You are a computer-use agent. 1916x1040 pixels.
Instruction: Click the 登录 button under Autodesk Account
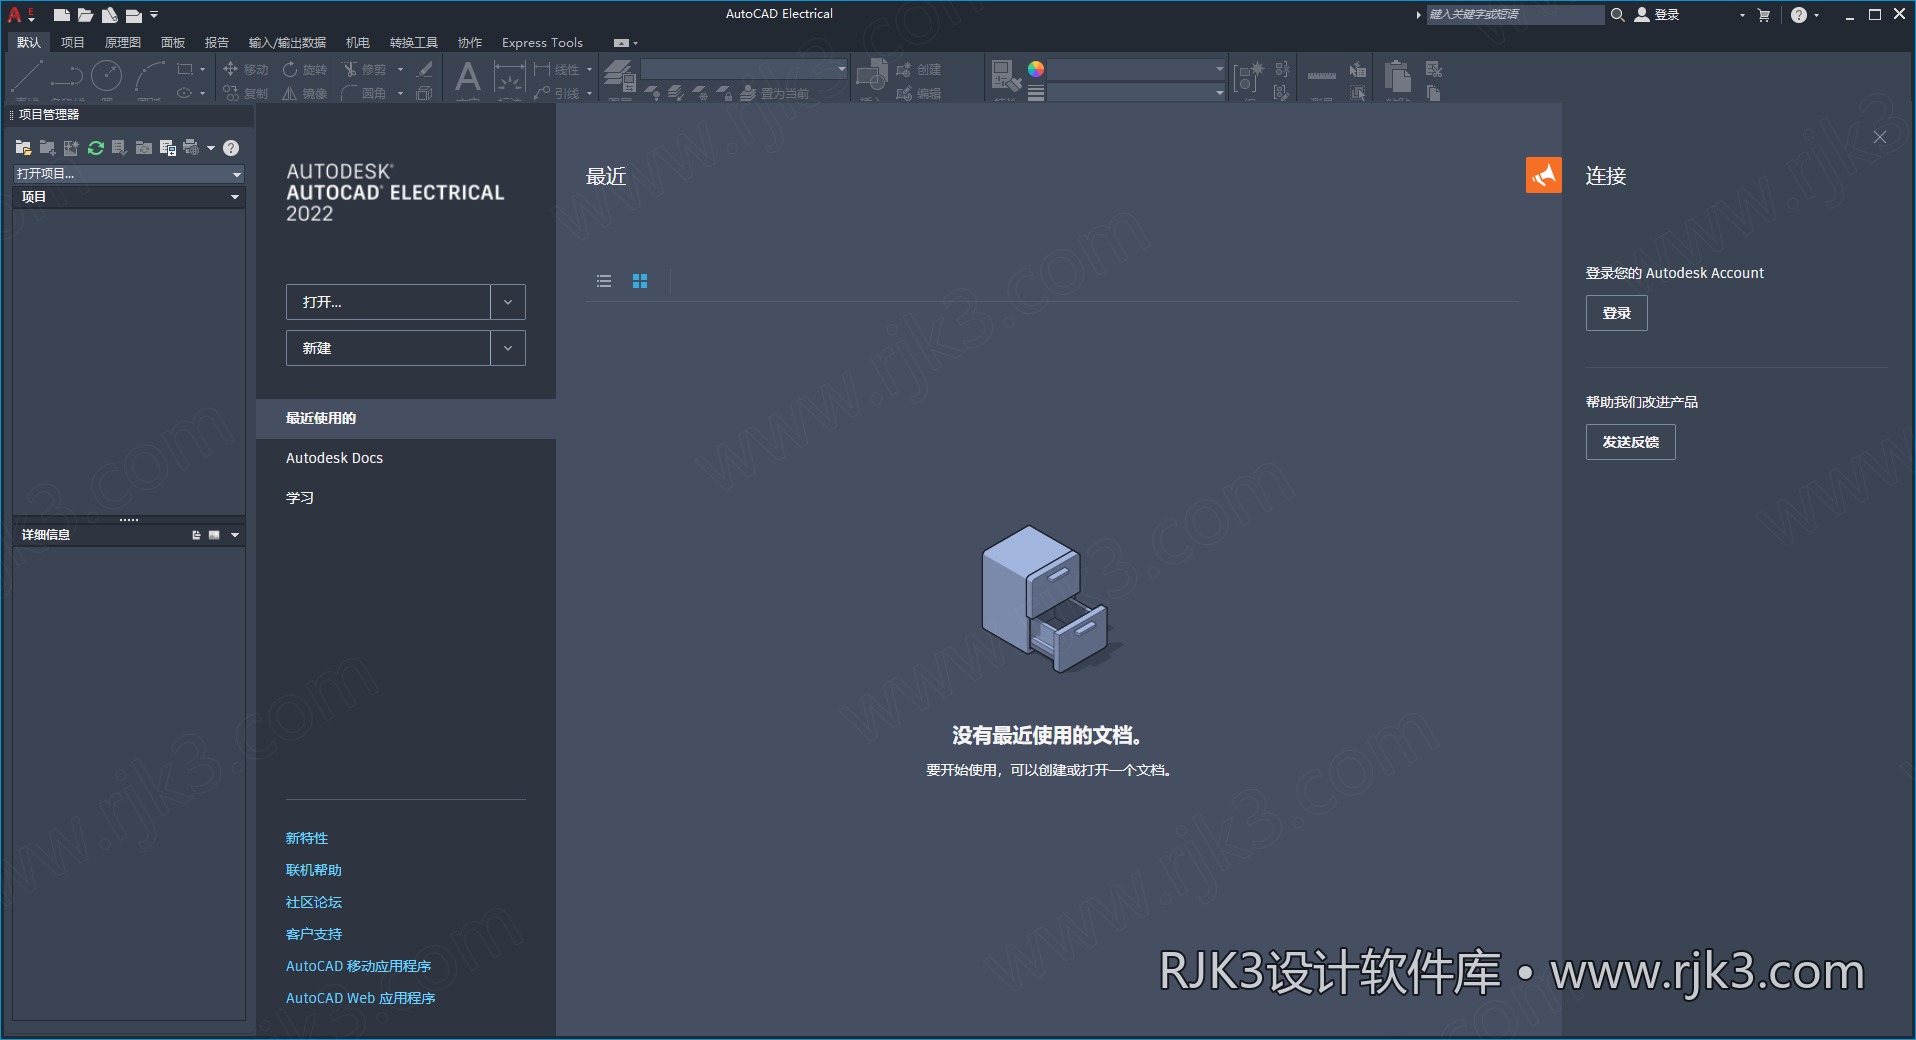point(1617,313)
